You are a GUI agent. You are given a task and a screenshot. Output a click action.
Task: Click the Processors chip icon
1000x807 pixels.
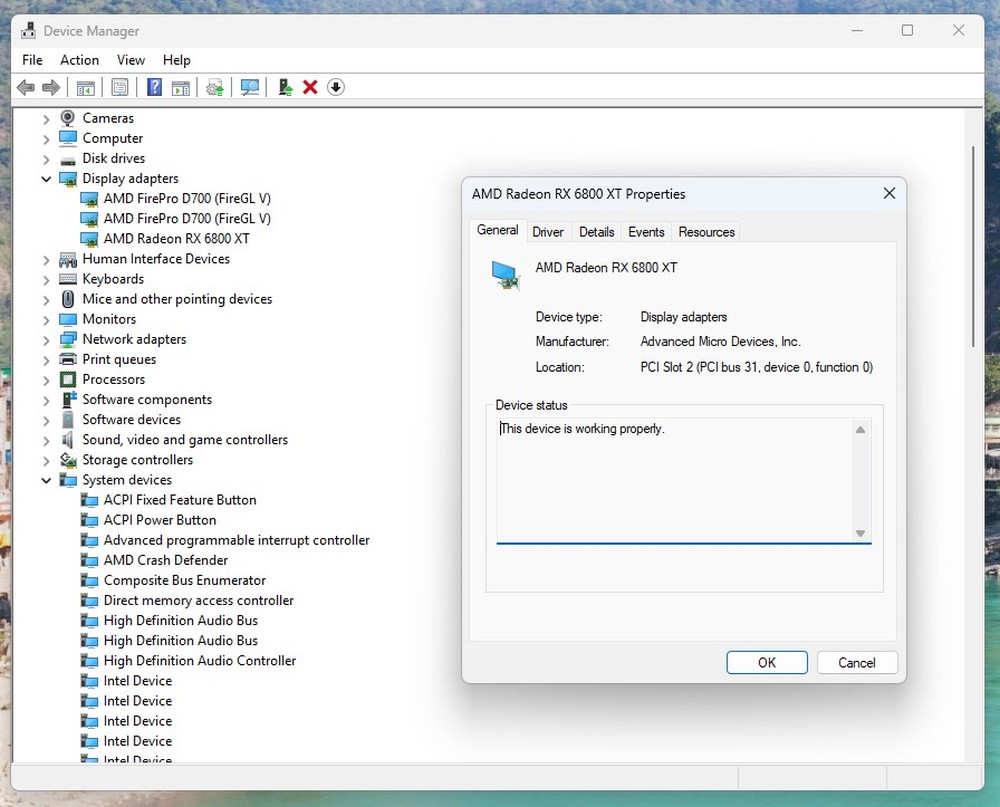click(68, 380)
